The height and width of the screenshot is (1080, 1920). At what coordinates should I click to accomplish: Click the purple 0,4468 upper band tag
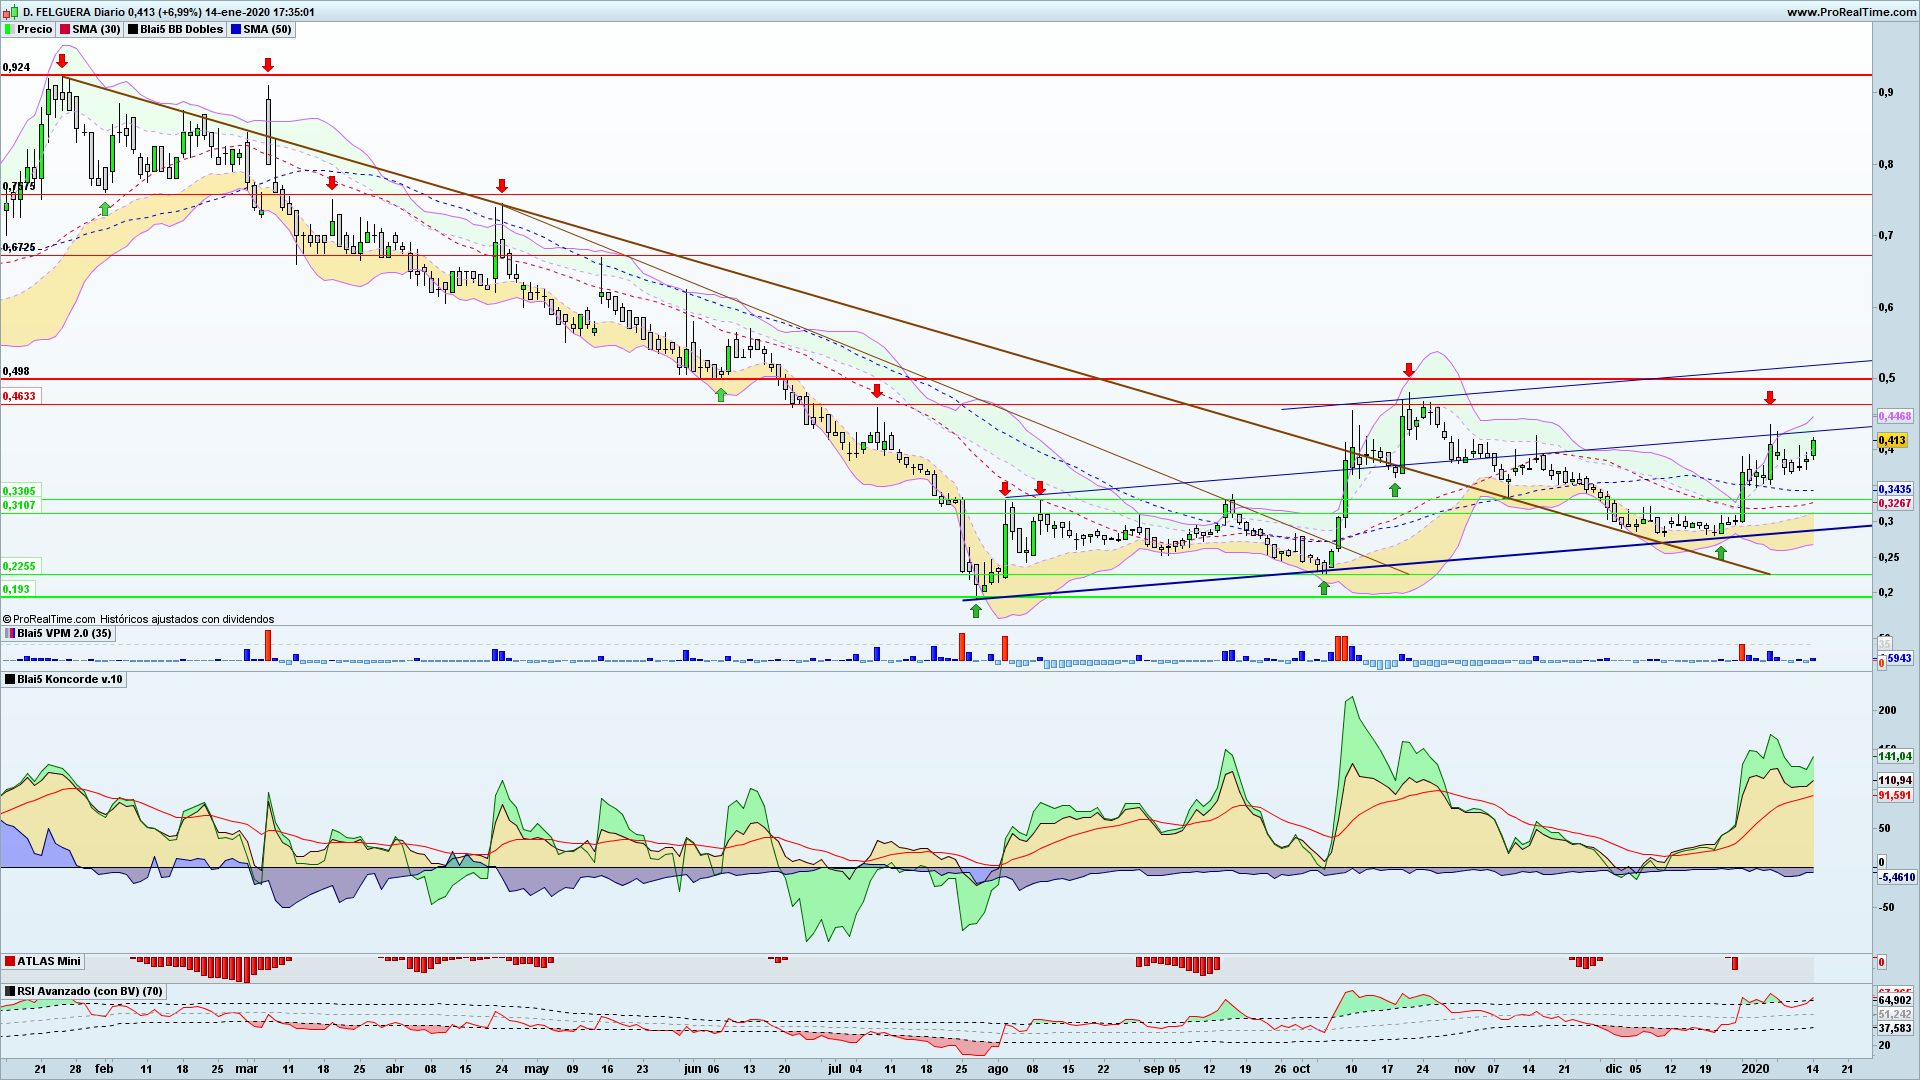[1895, 416]
